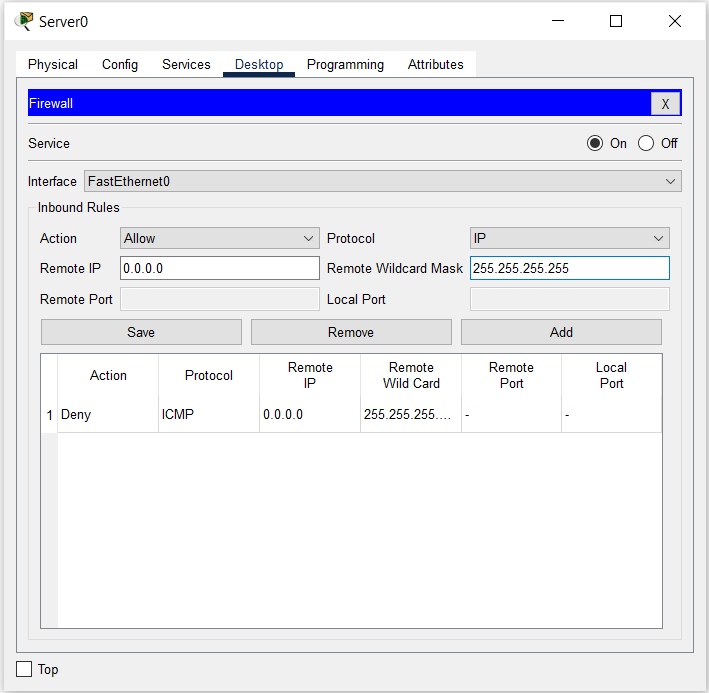709x693 pixels.
Task: Click the Server0 window title icon
Action: [24, 21]
